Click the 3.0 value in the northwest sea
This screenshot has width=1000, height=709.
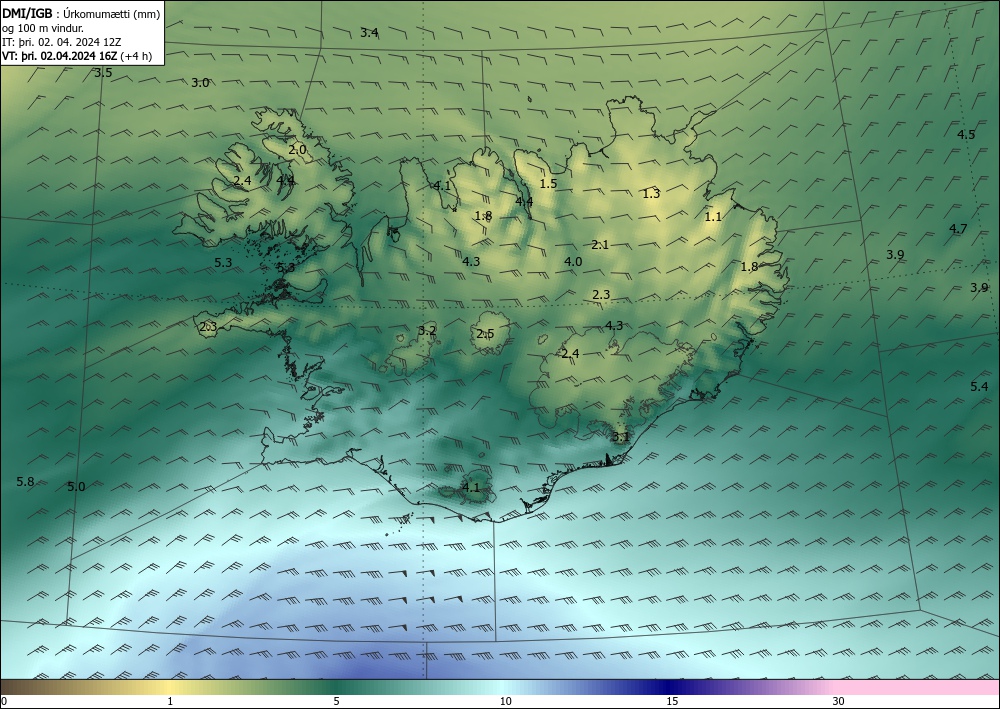point(200,83)
